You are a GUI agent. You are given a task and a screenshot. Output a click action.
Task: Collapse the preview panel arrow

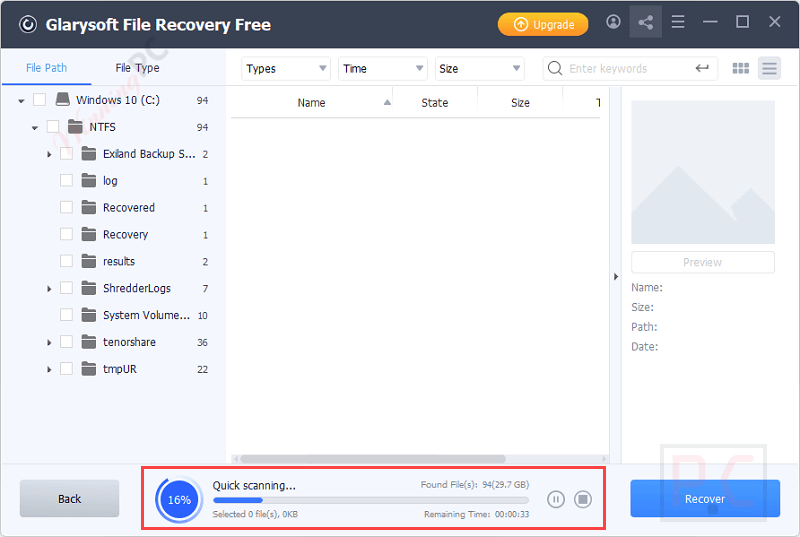tap(616, 276)
